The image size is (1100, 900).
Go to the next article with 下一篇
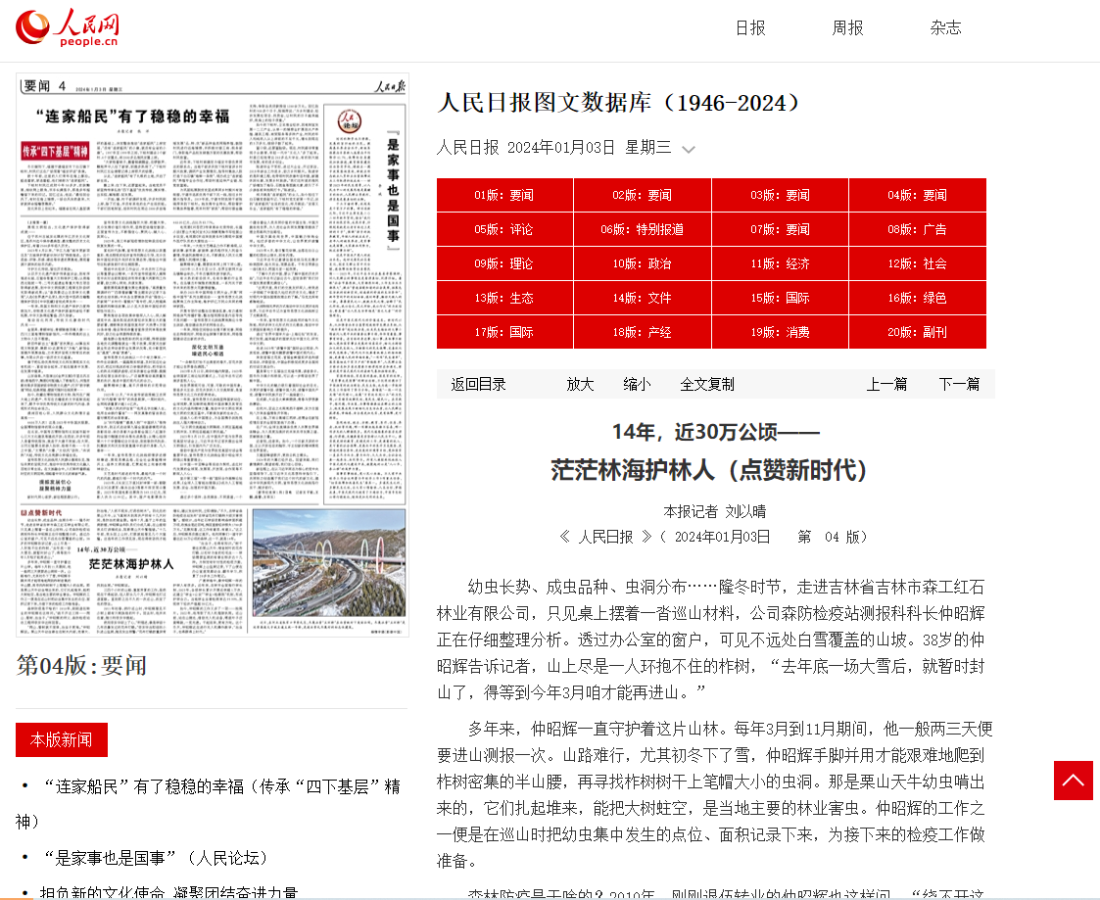click(x=960, y=384)
